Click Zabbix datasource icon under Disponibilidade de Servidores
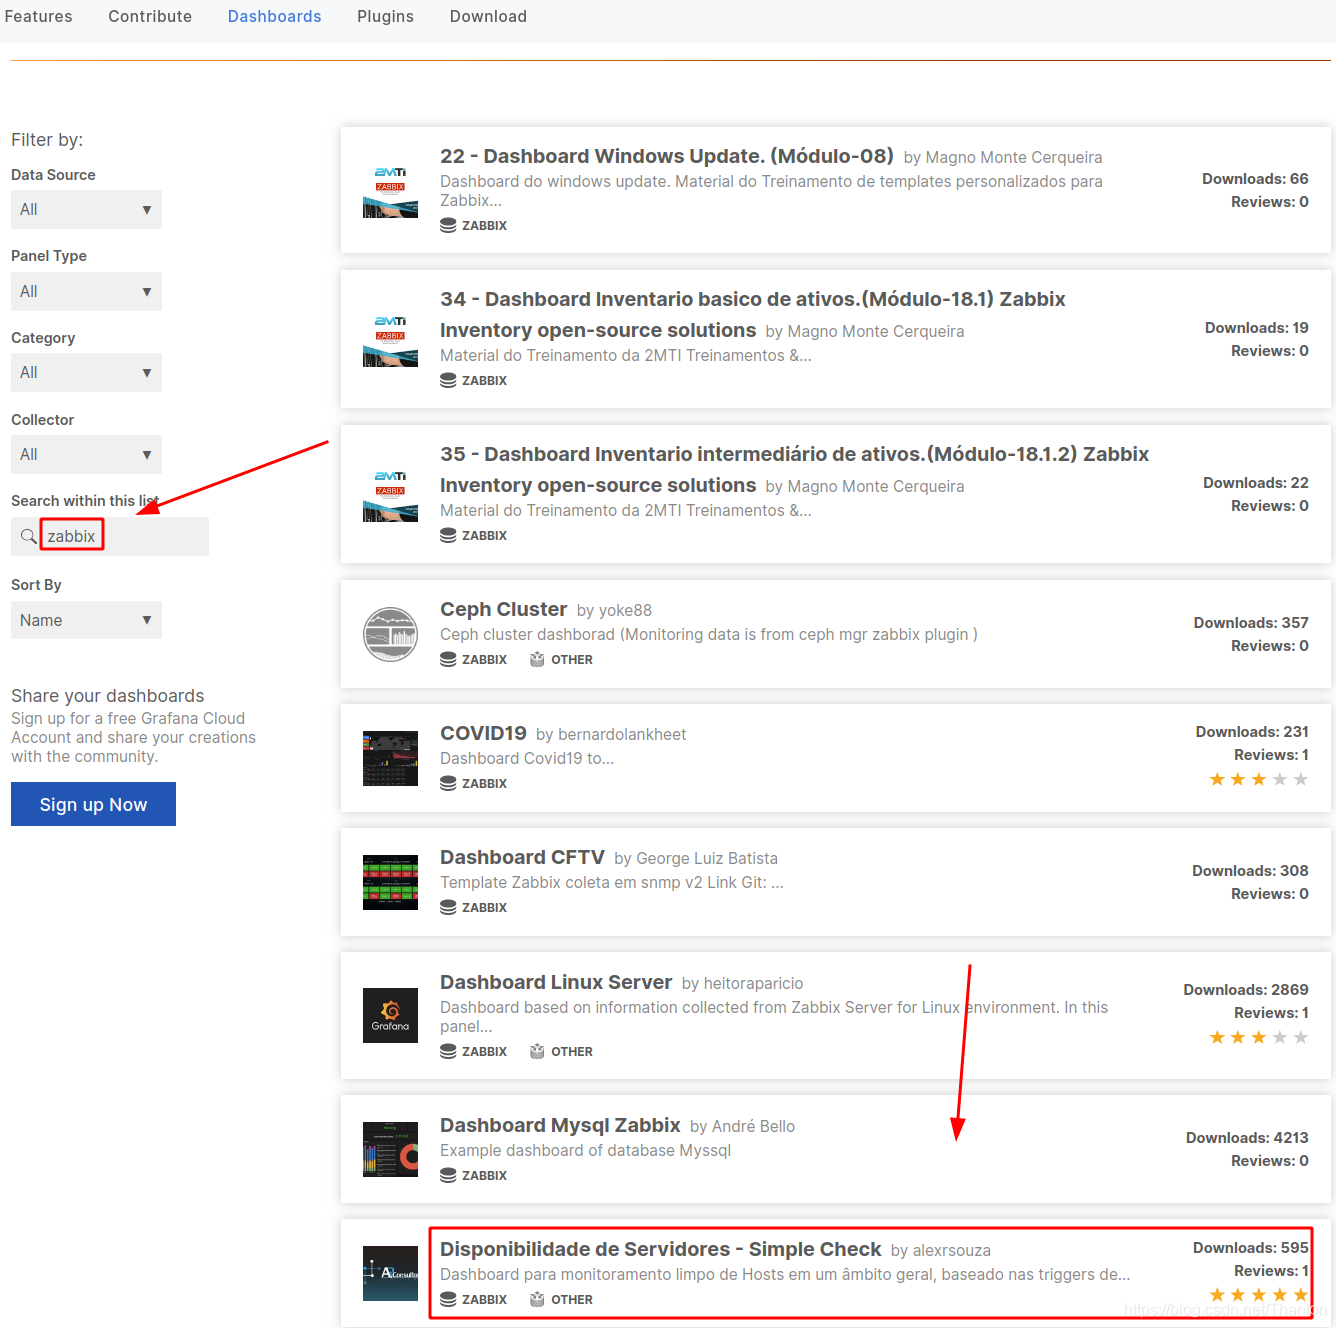The width and height of the screenshot is (1336, 1328). click(x=448, y=1300)
